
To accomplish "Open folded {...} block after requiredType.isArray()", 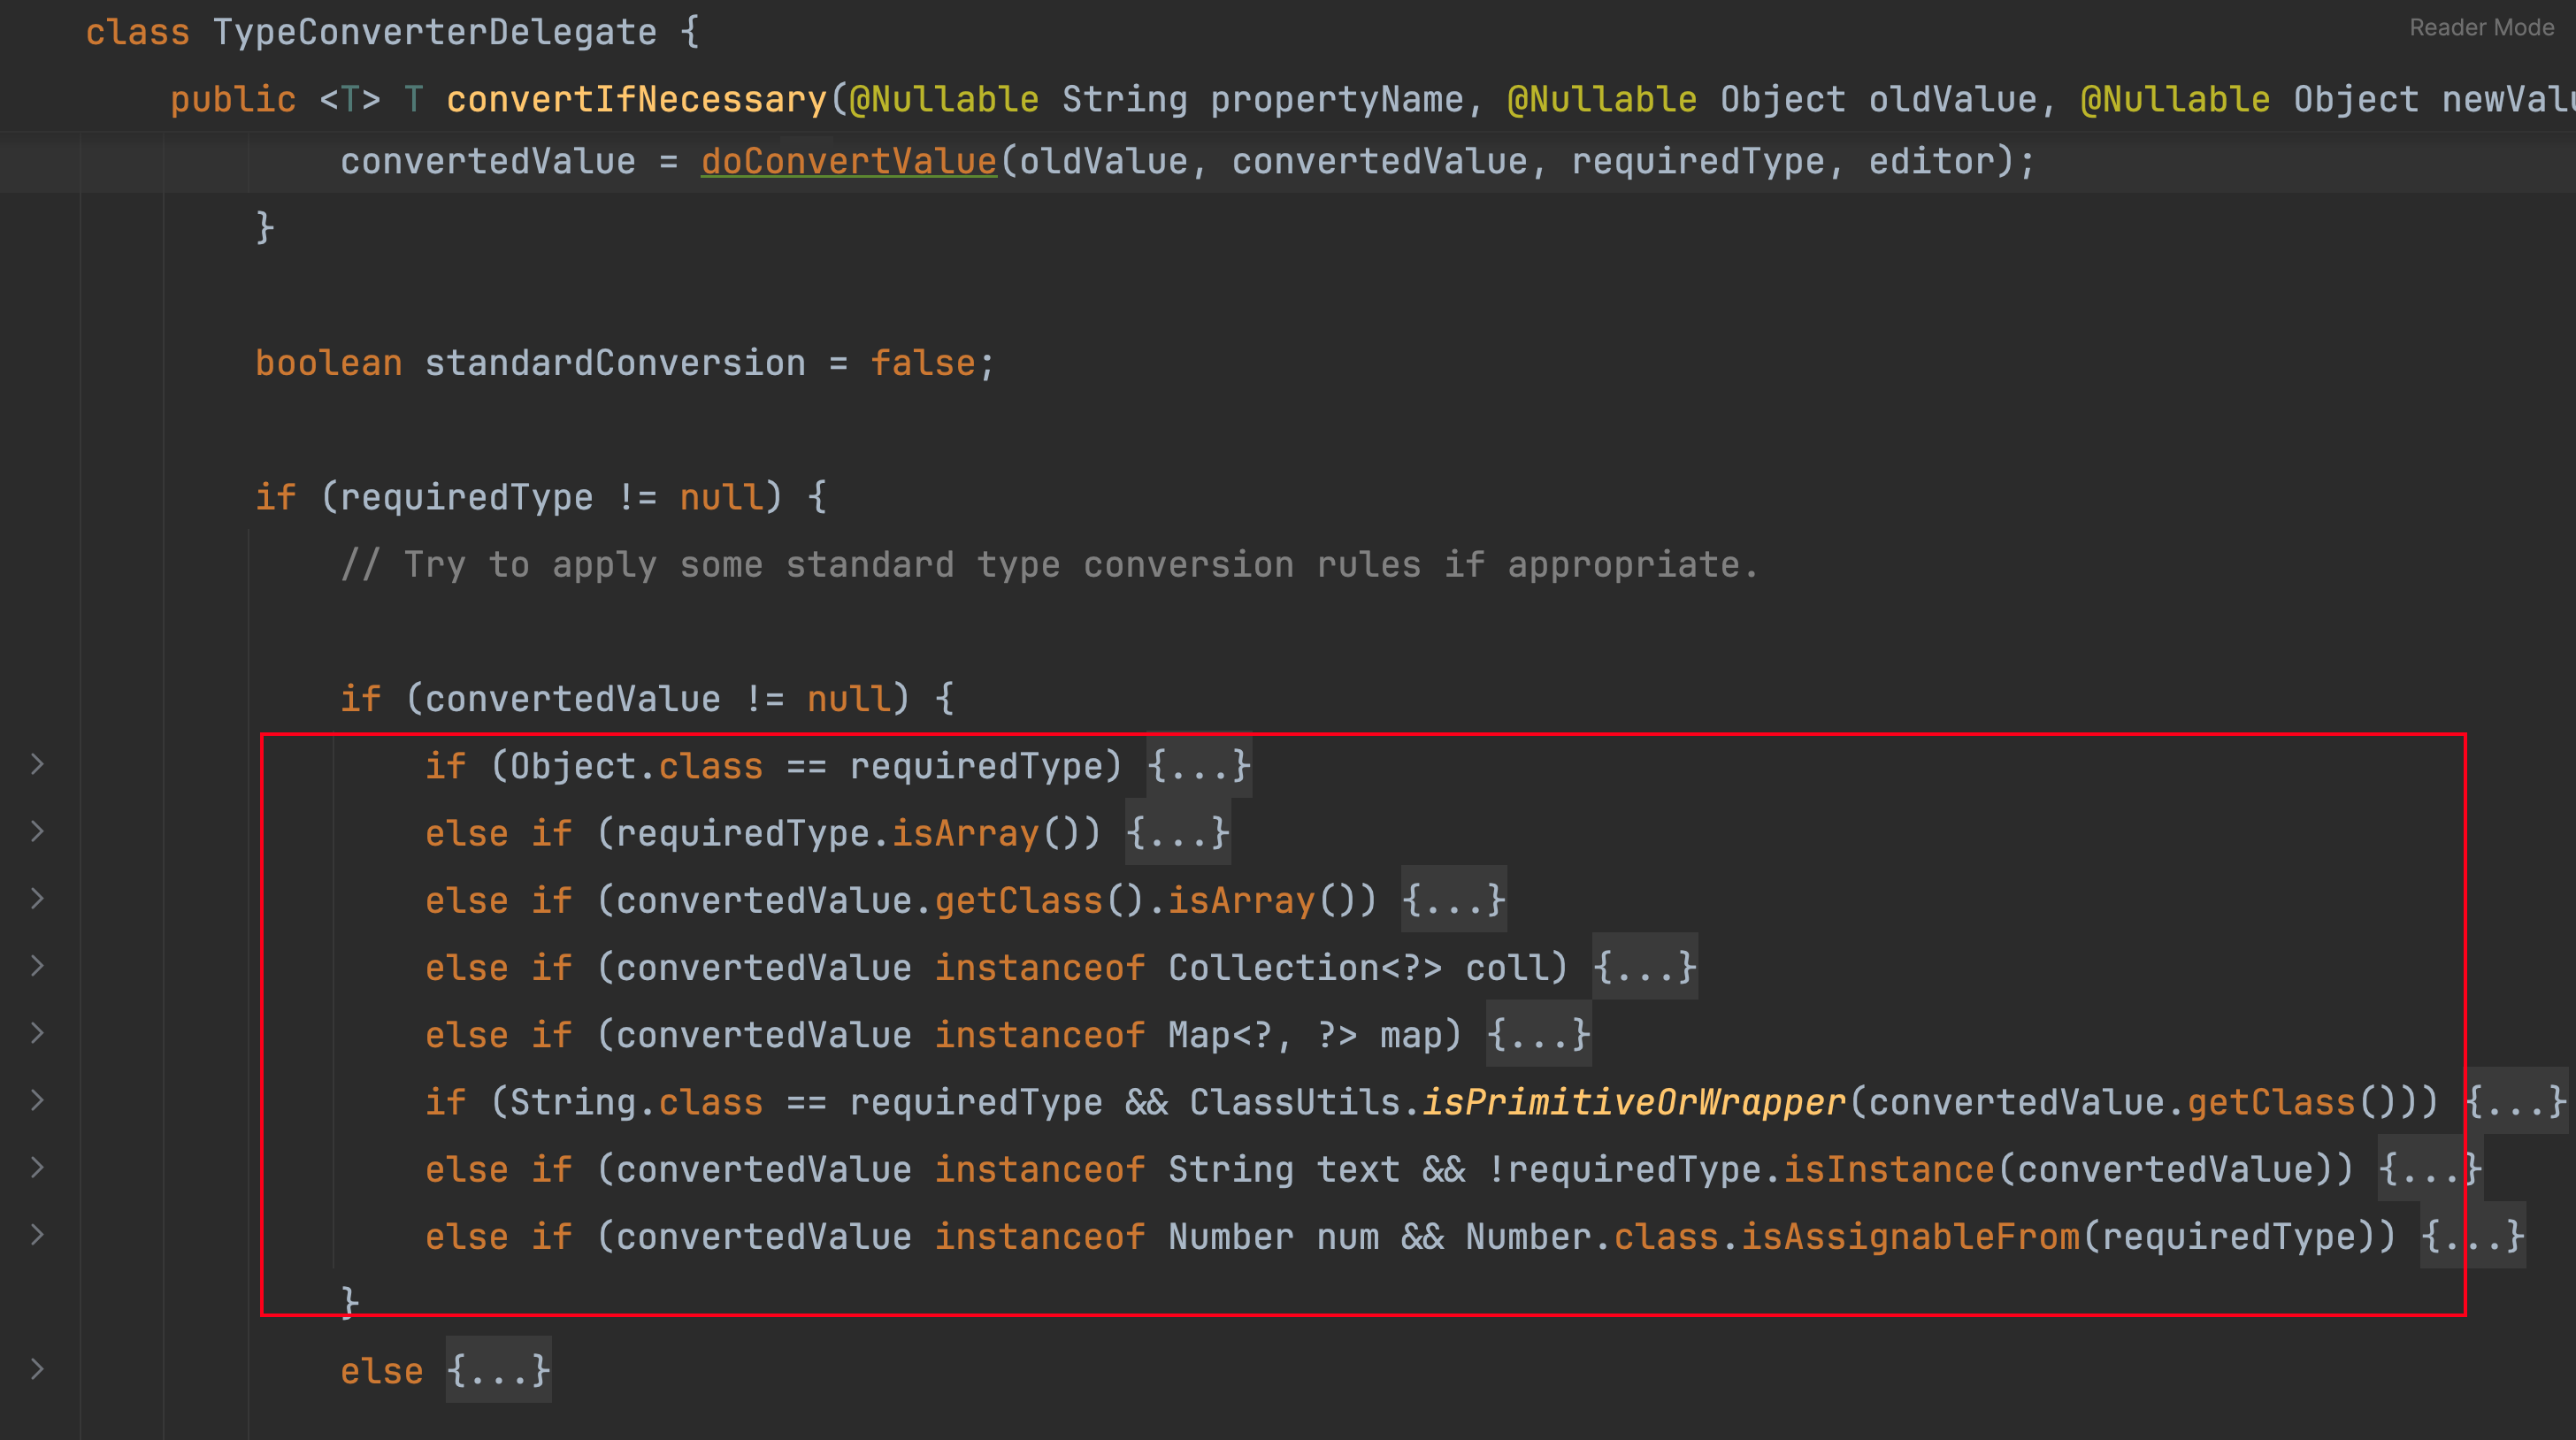I will tap(1177, 834).
